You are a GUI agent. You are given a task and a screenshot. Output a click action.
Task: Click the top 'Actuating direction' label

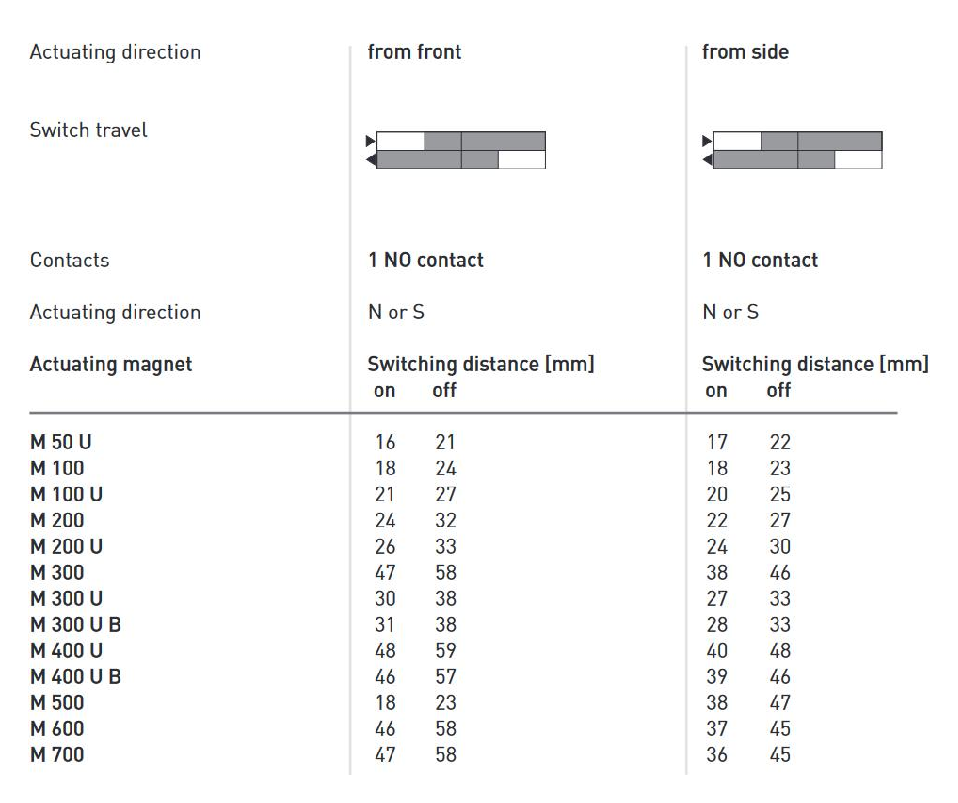[115, 52]
